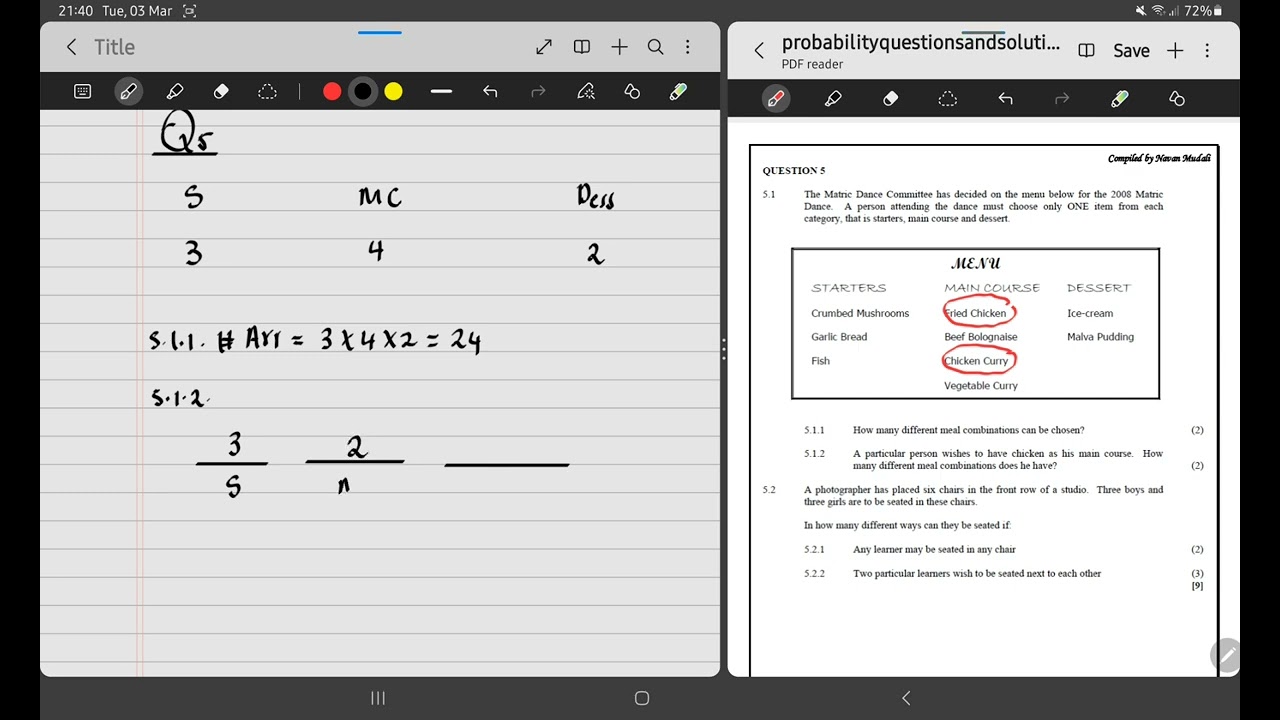Go back from the Title note
Screen dimensions: 1280x720
[71, 47]
